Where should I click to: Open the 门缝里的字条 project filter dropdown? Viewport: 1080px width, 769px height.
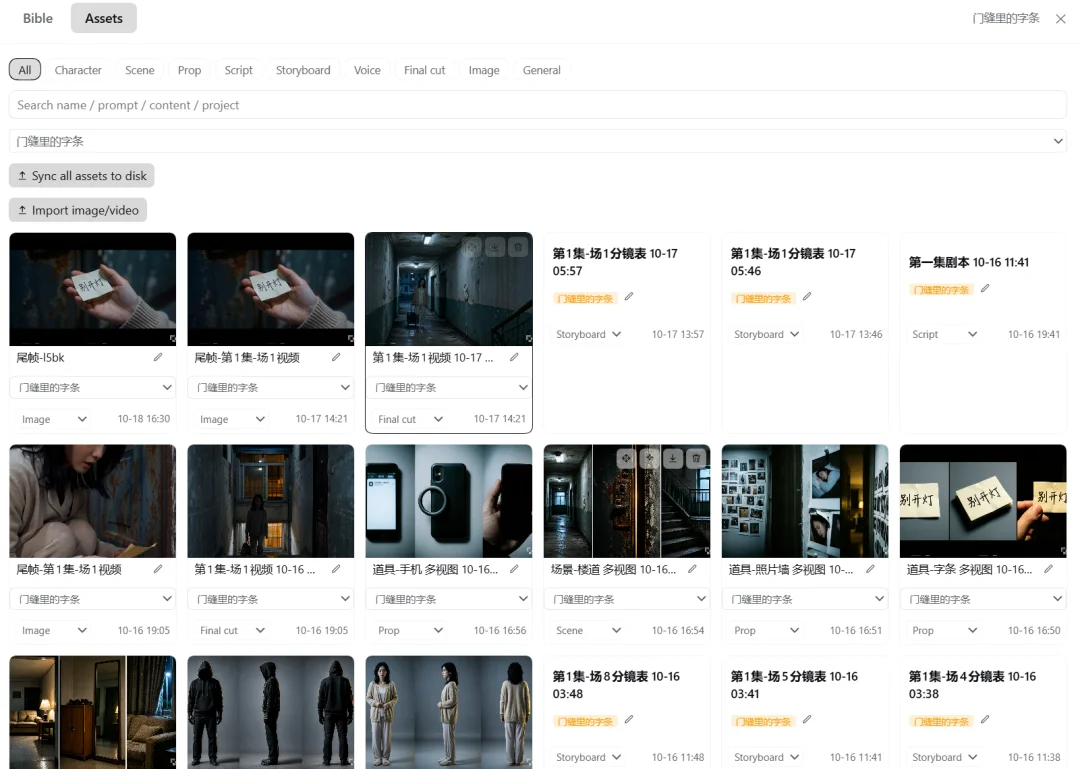(538, 141)
